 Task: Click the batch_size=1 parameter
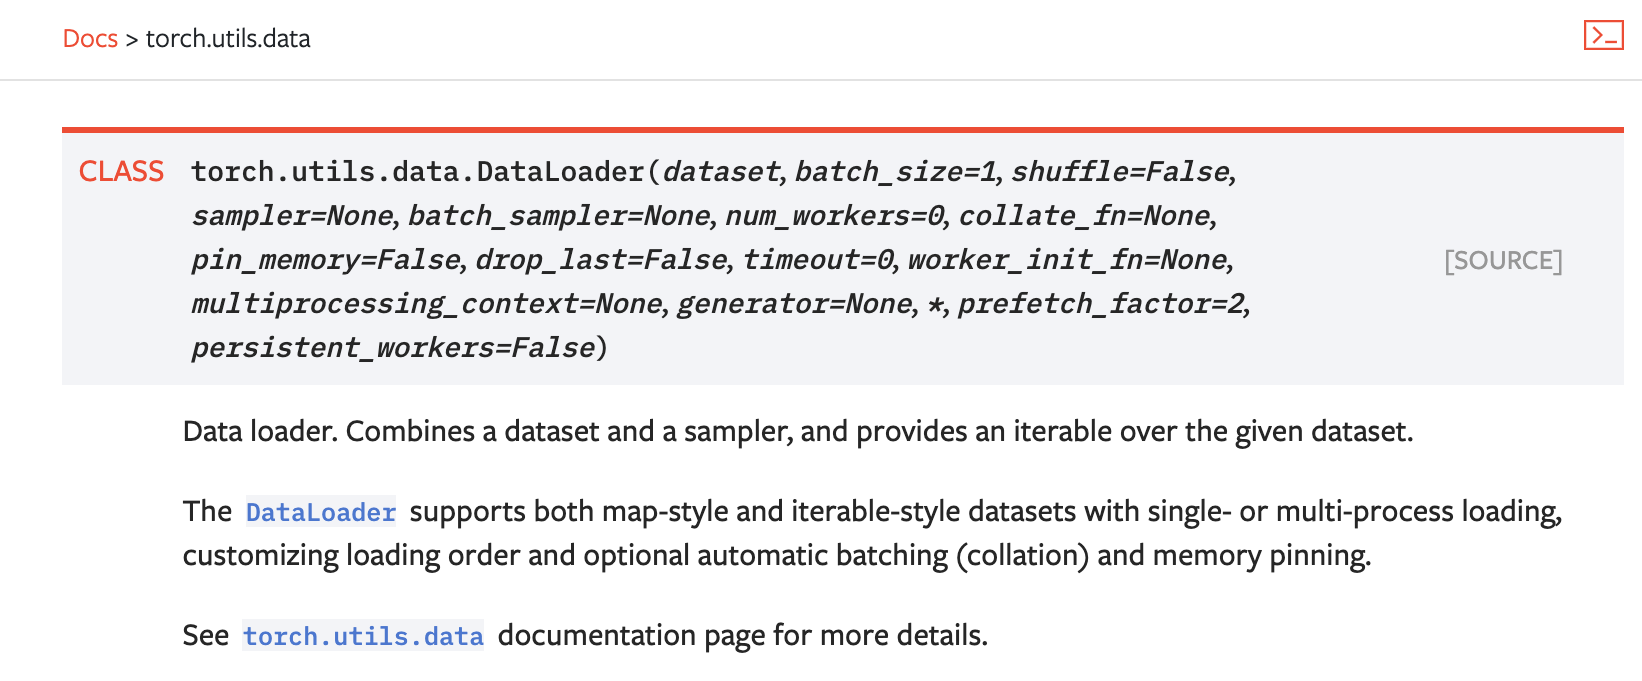coord(896,172)
